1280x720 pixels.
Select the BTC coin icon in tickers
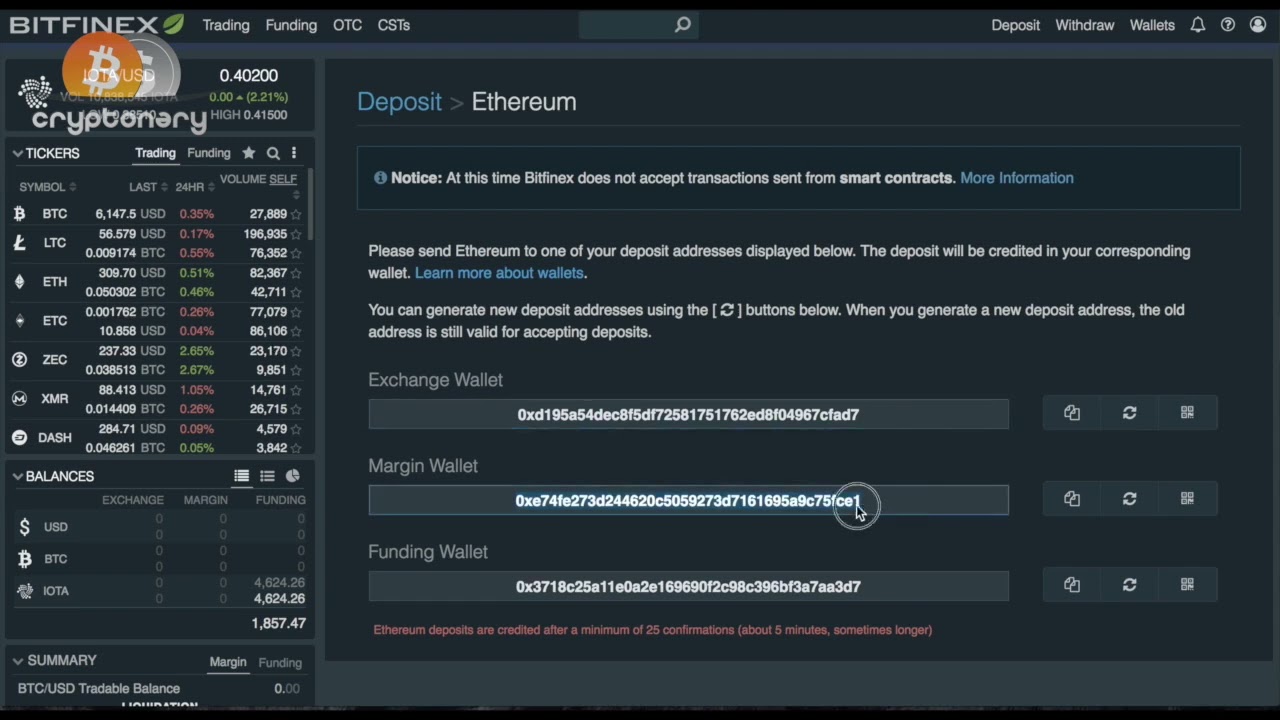pyautogui.click(x=19, y=214)
